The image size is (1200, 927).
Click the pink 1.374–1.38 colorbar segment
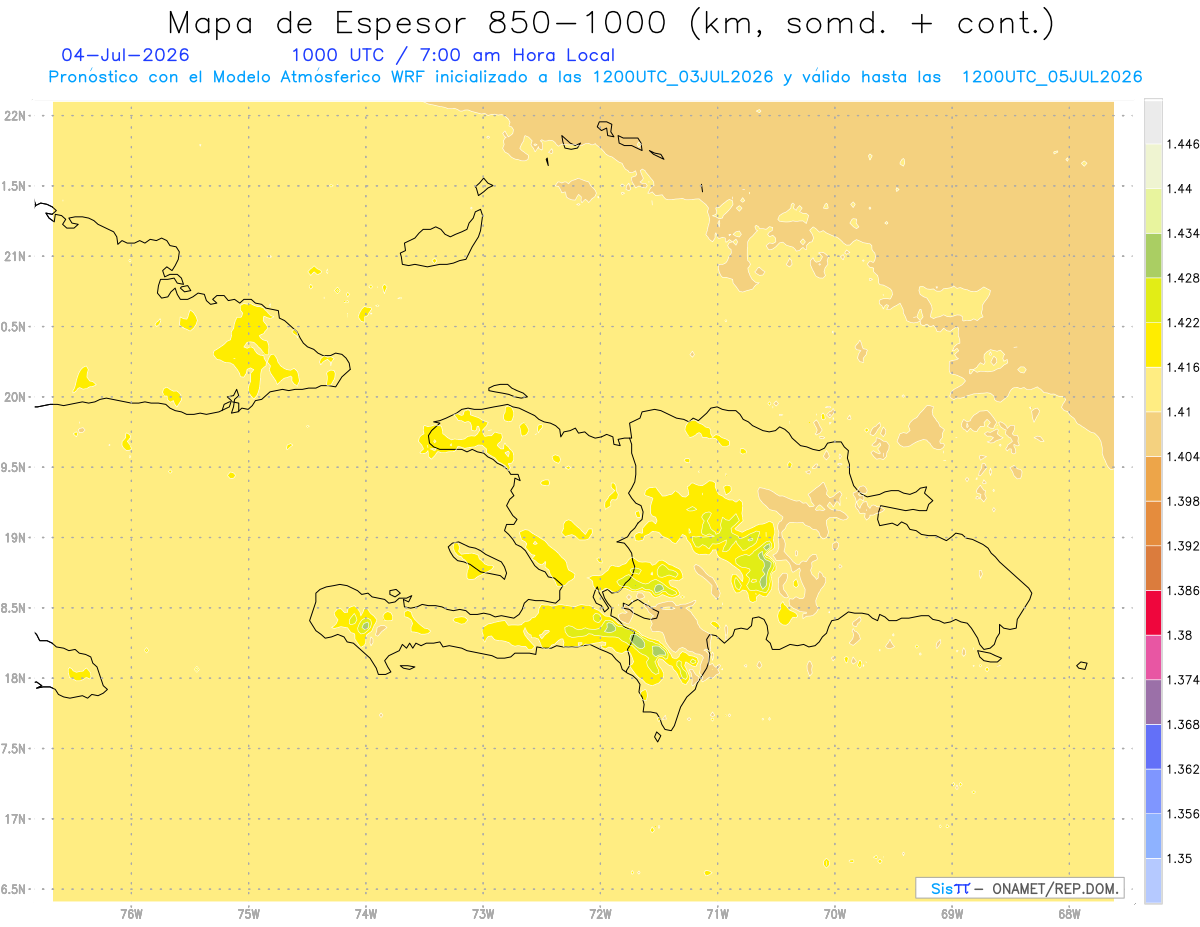(x=1153, y=657)
